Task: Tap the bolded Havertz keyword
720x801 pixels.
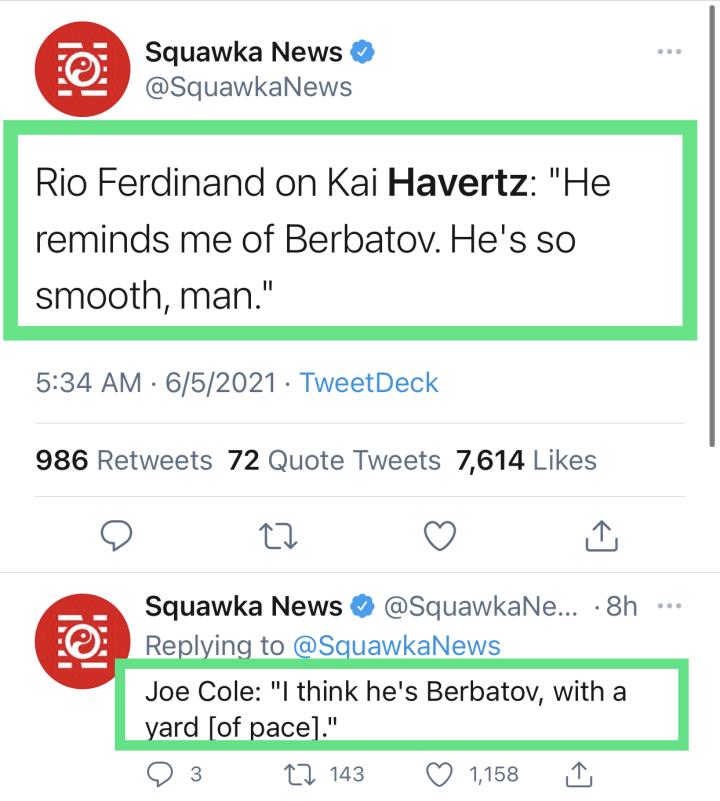Action: coord(454,184)
